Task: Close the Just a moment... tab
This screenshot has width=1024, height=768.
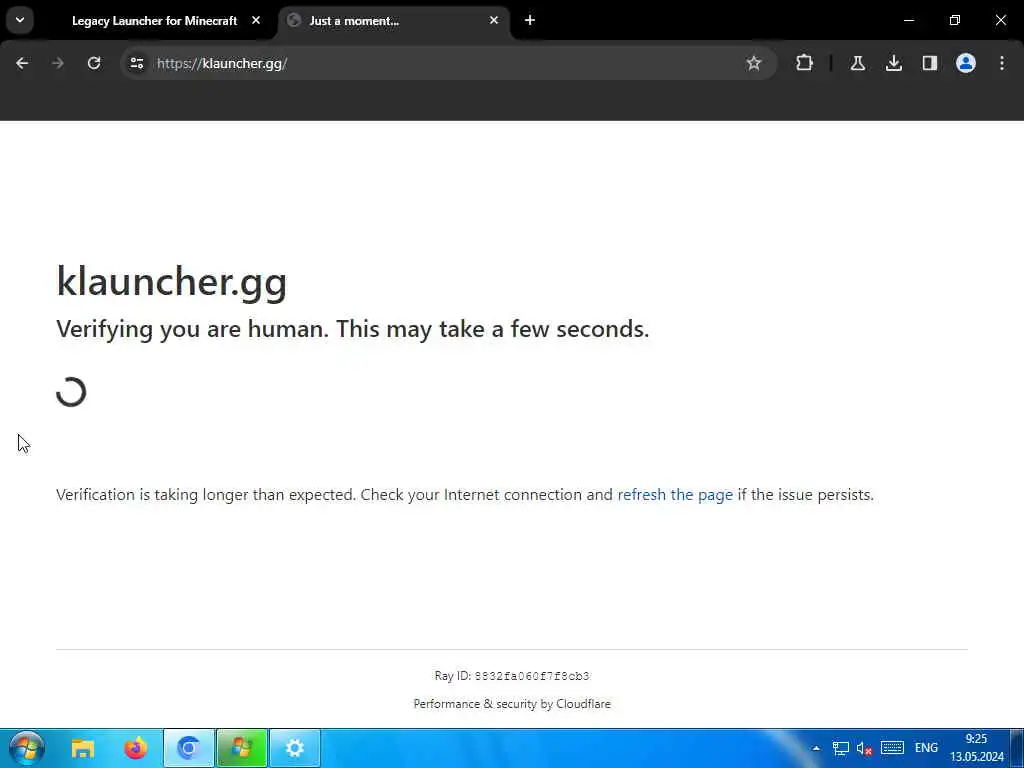Action: click(x=494, y=21)
